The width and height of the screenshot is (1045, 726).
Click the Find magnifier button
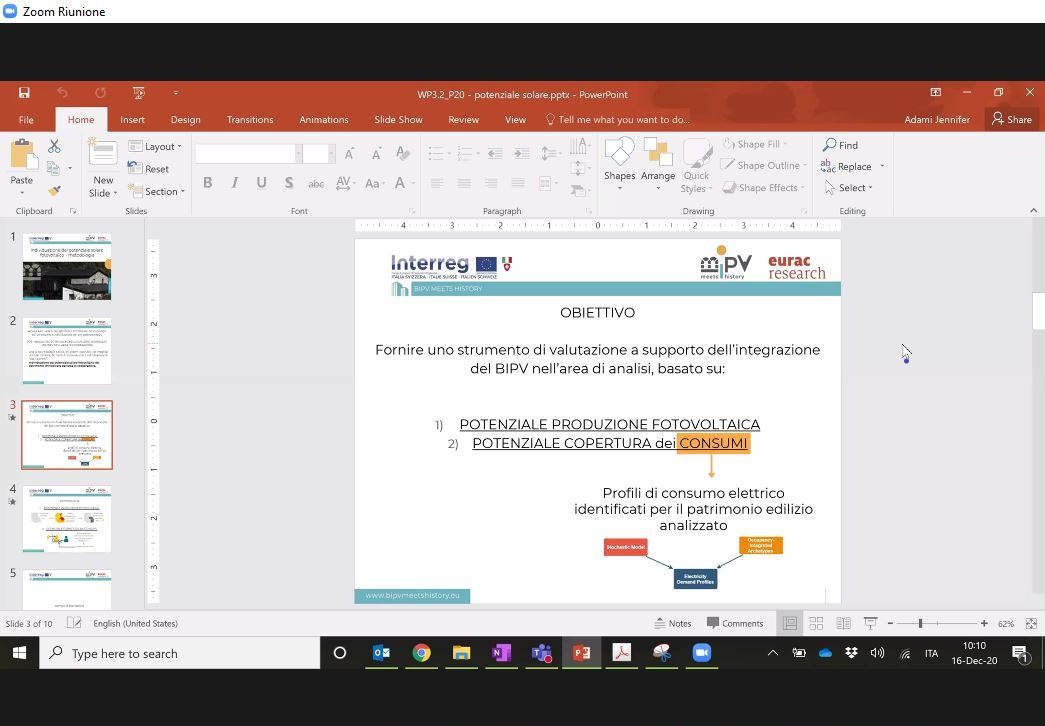[x=840, y=145]
